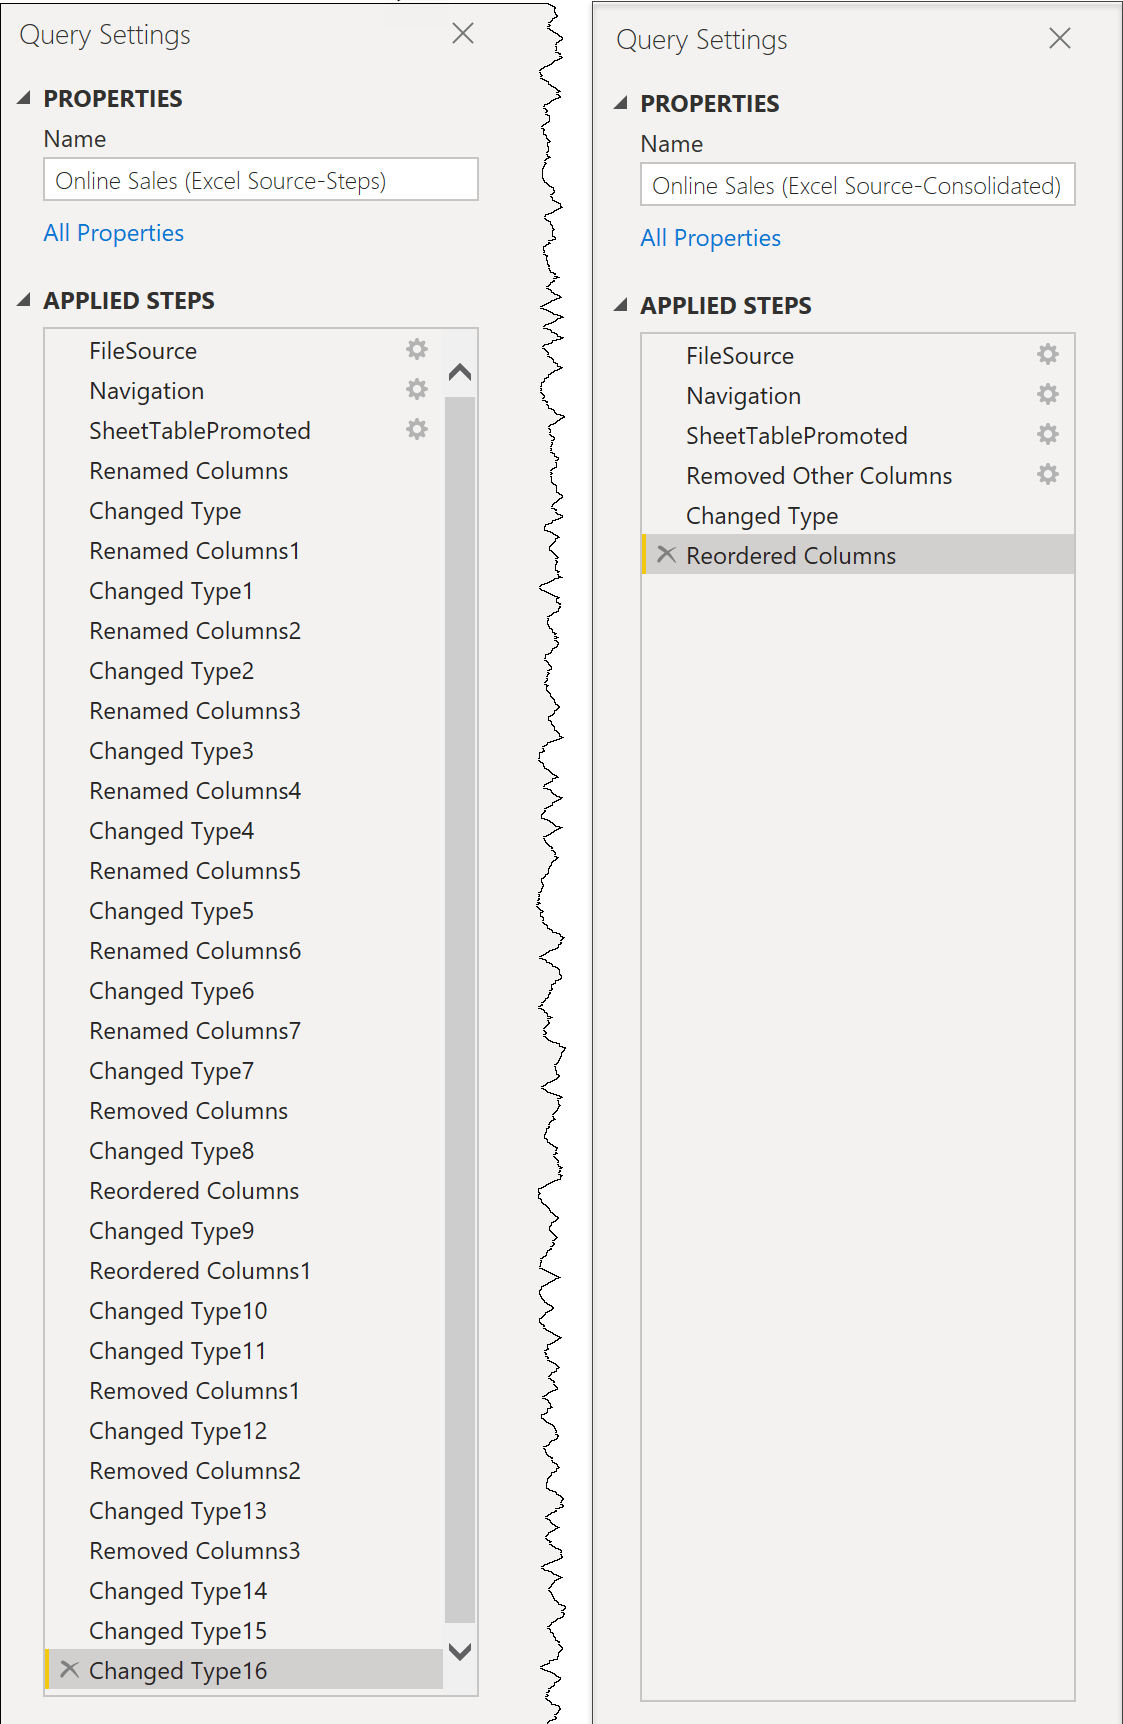Viewport: 1123px width, 1724px height.
Task: Select Navigation step in Steps panel
Action: pyautogui.click(x=243, y=391)
